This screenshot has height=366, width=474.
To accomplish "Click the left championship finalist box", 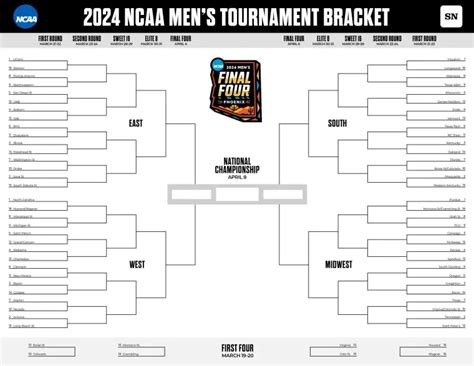I will (x=192, y=194).
